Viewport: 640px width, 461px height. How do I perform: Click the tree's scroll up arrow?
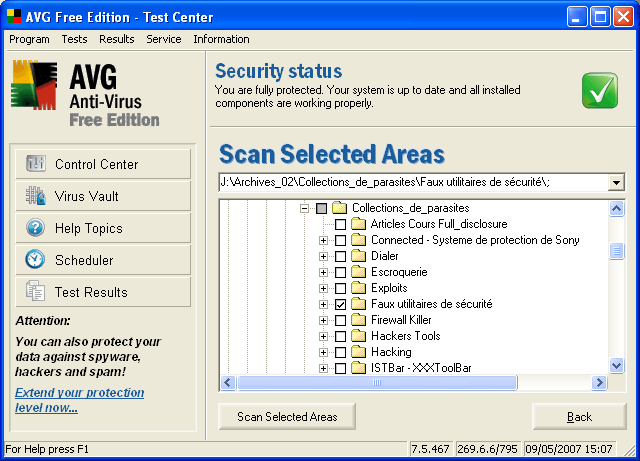616,208
